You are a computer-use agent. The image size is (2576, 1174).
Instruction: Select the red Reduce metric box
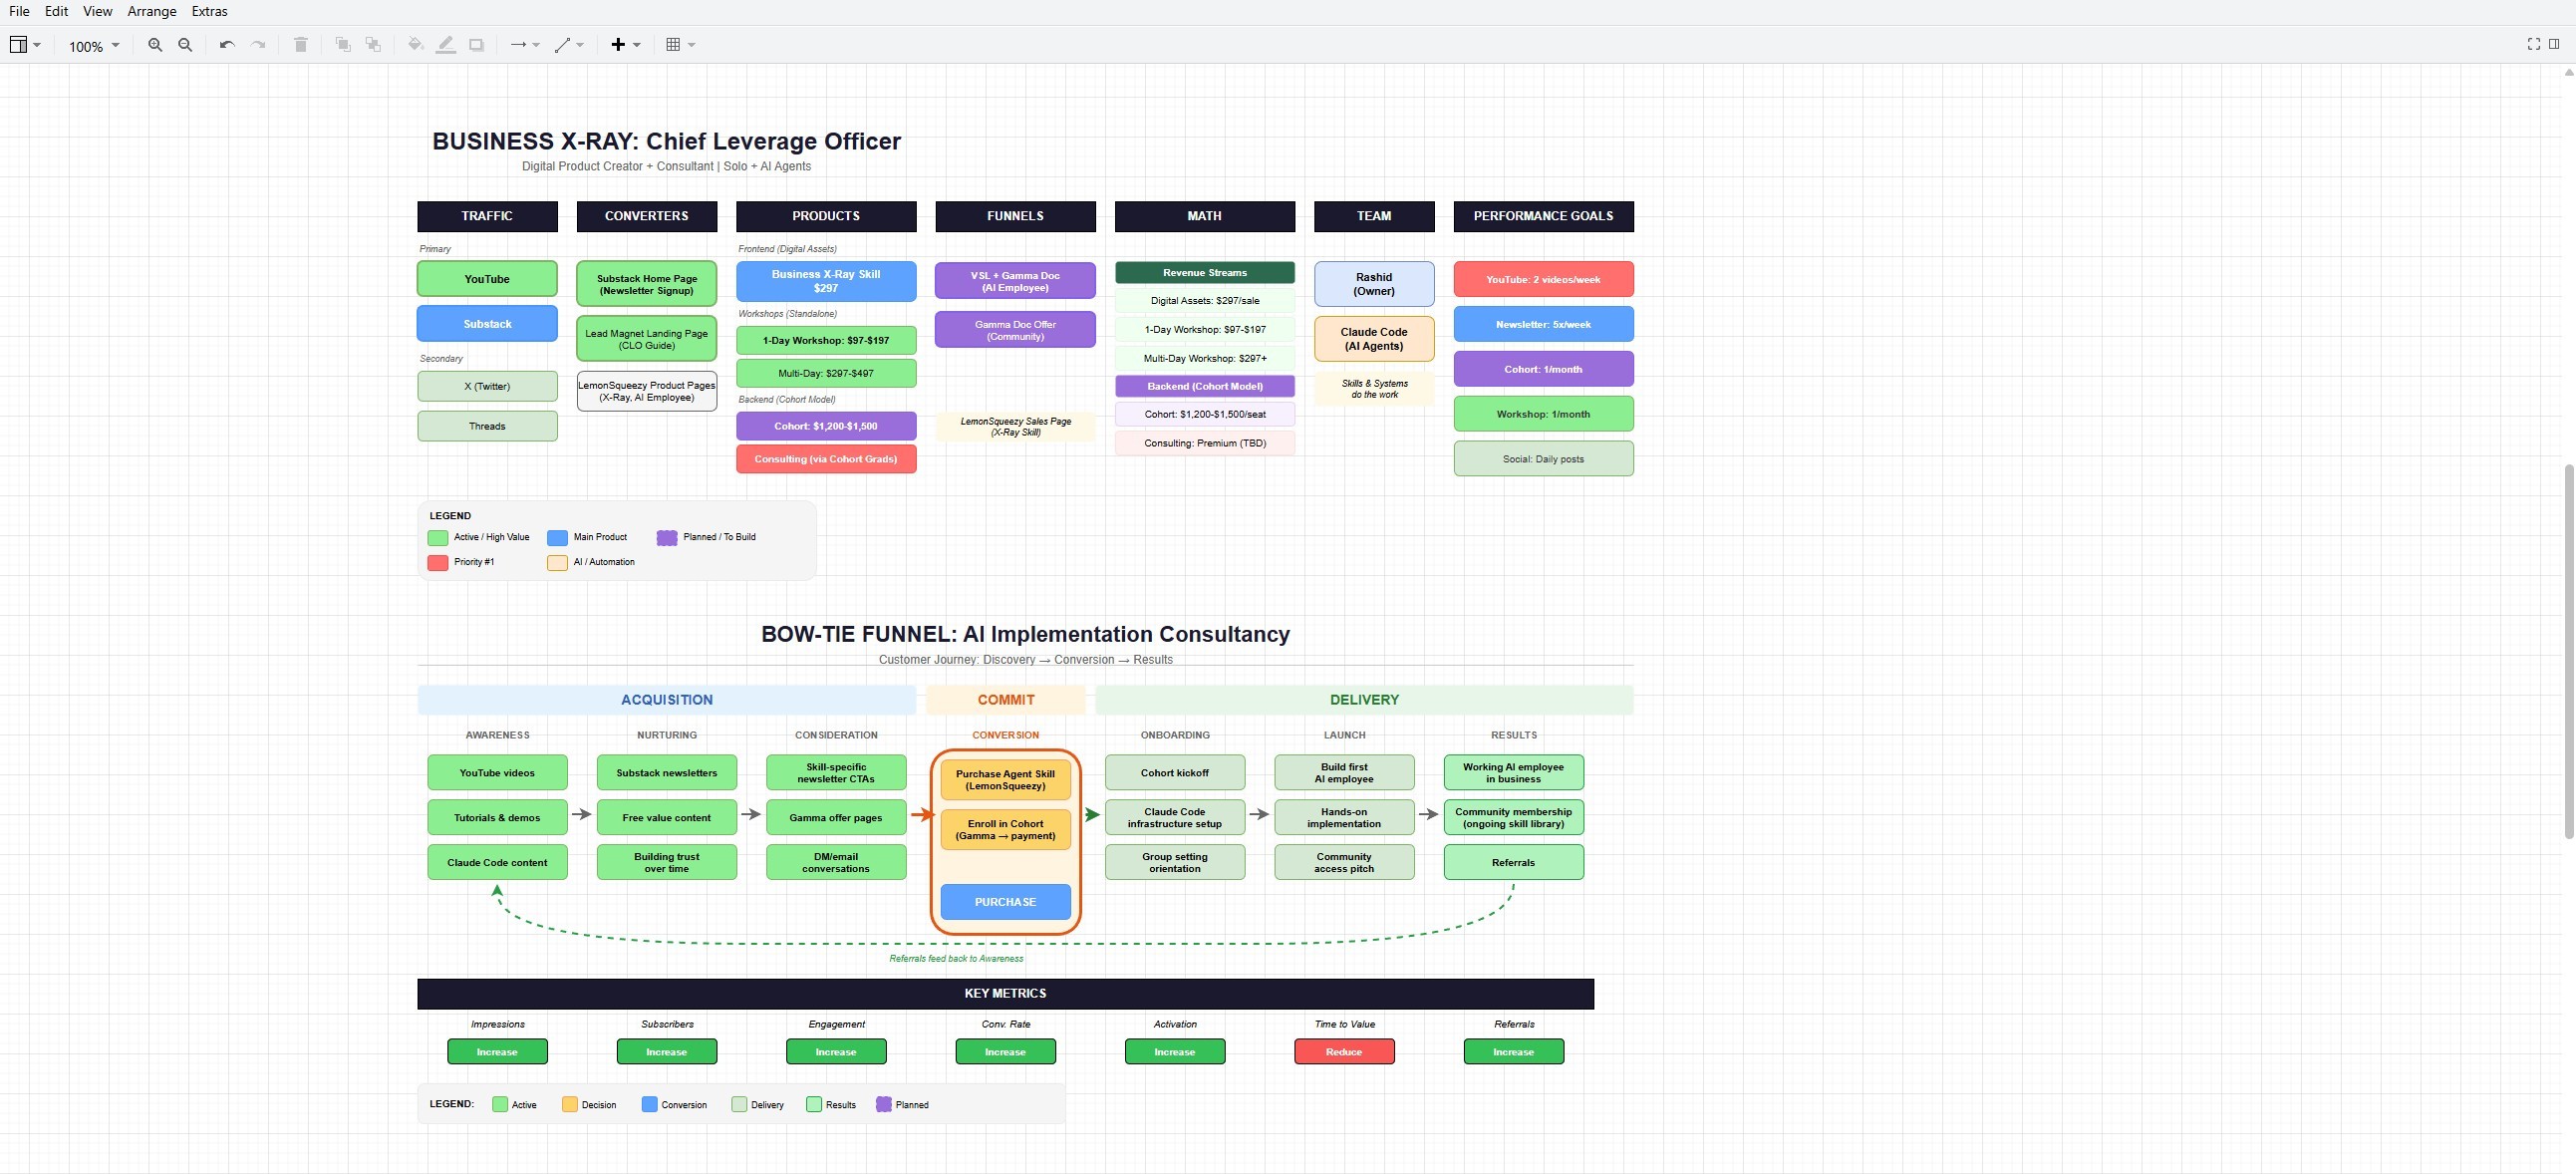click(1343, 1051)
